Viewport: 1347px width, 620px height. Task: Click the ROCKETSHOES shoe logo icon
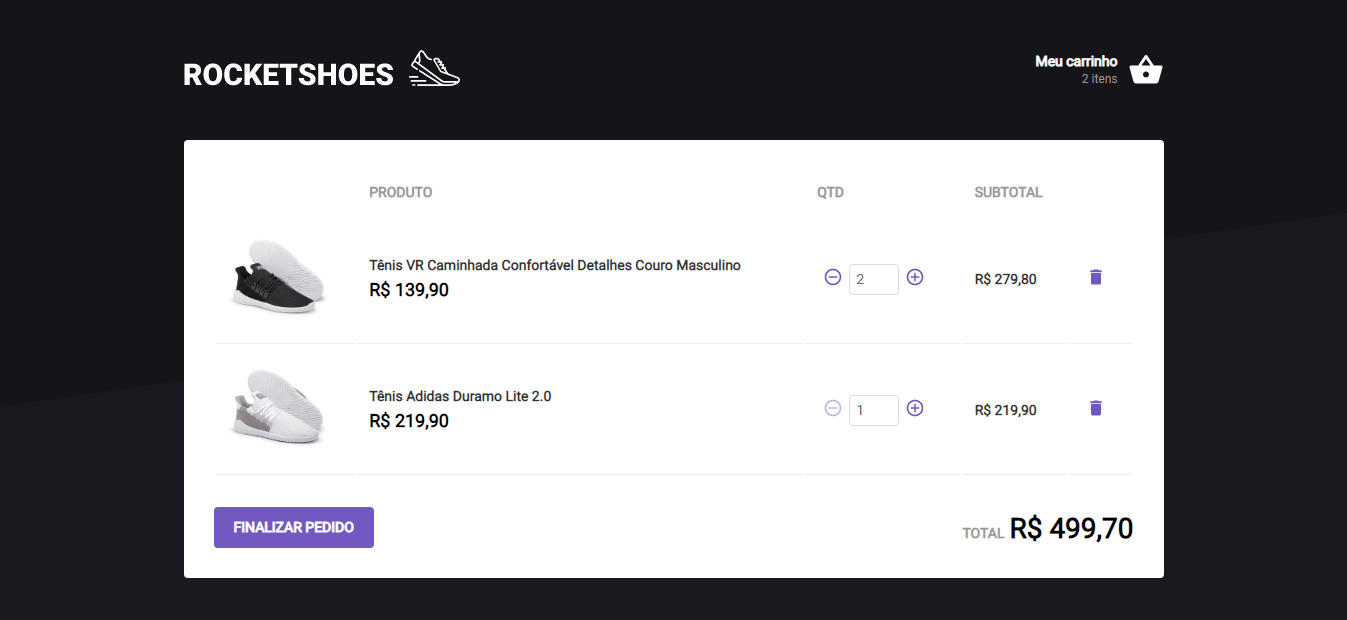pyautogui.click(x=434, y=68)
